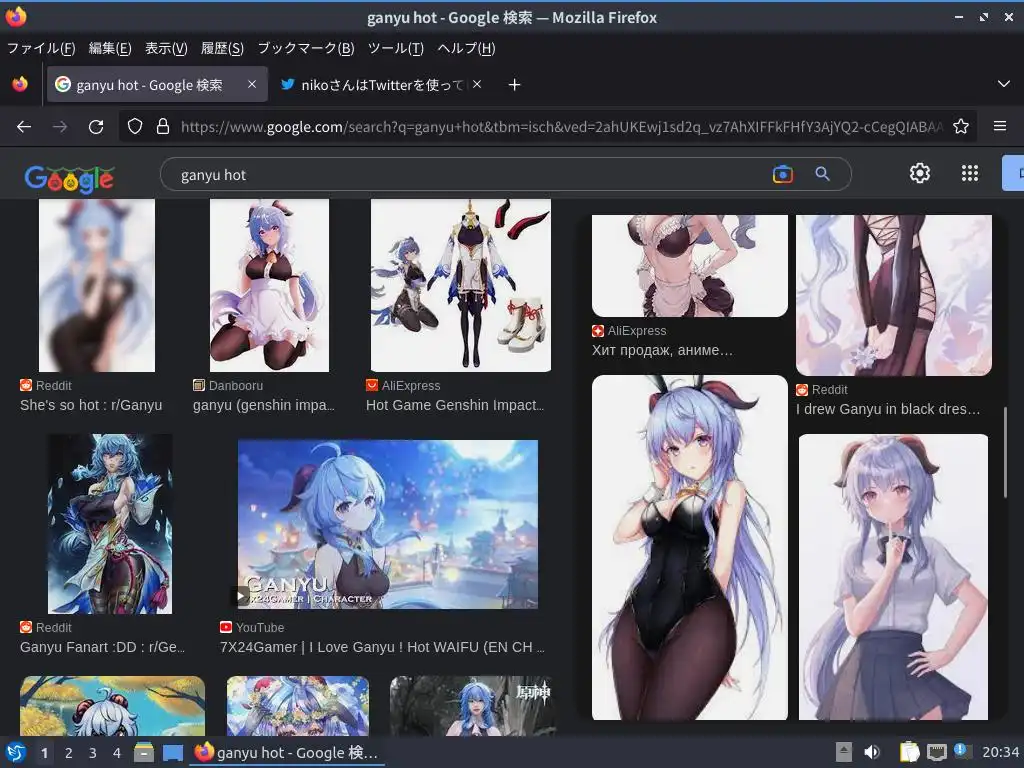Go to Google home via the logo
1024x768 pixels.
pyautogui.click(x=69, y=178)
